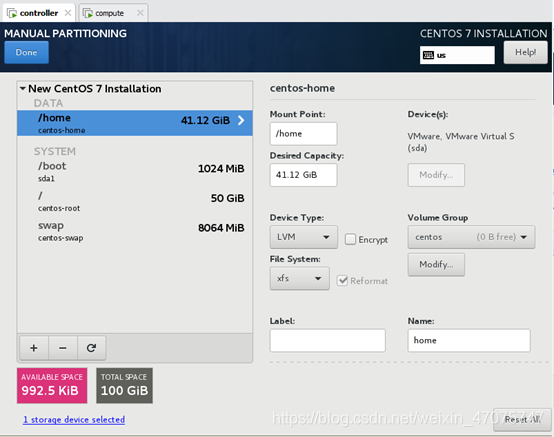Image resolution: width=554 pixels, height=437 pixels.
Task: Switch to the controller tab
Action: tap(39, 13)
